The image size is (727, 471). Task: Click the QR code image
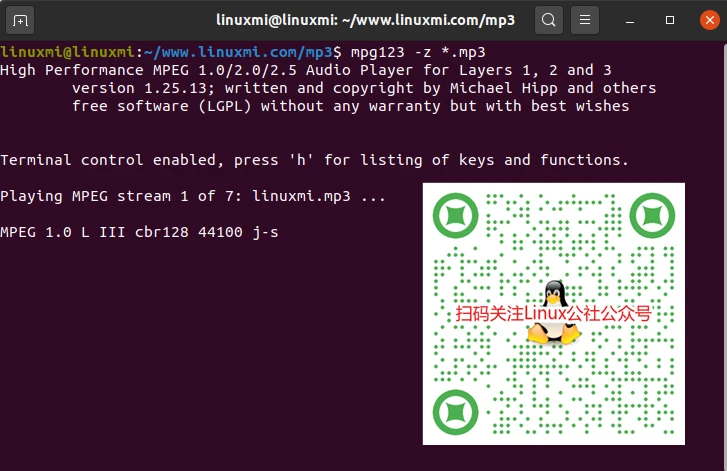click(x=554, y=314)
